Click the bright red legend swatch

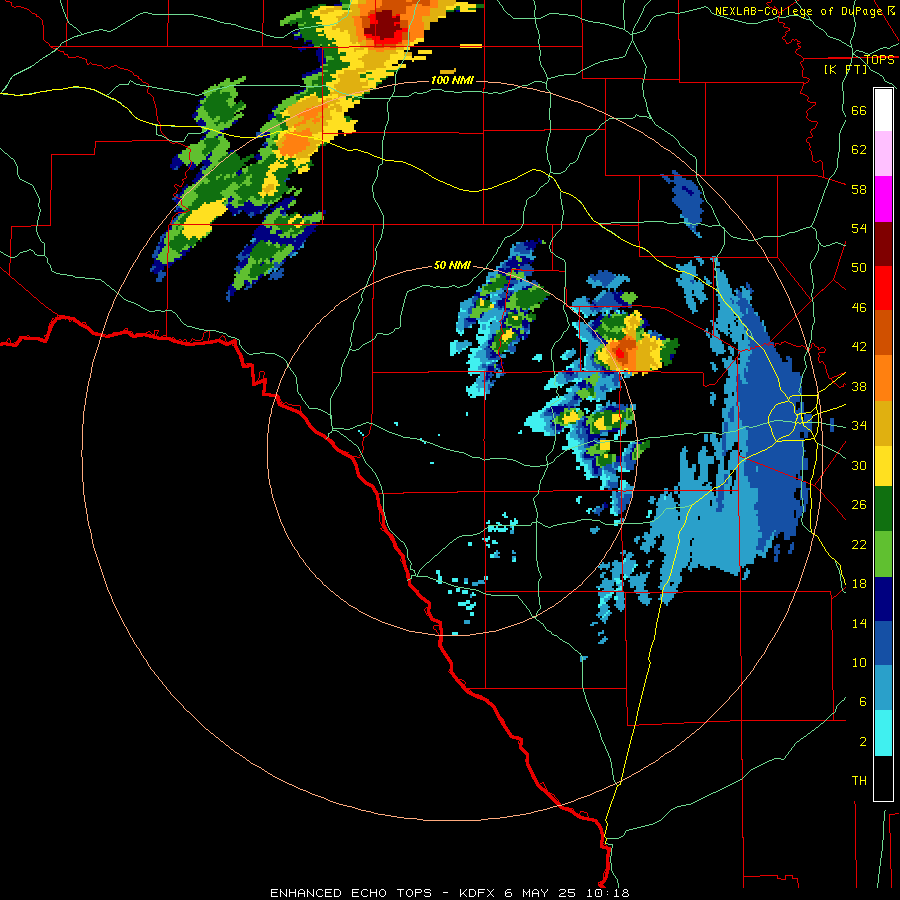coord(883,288)
